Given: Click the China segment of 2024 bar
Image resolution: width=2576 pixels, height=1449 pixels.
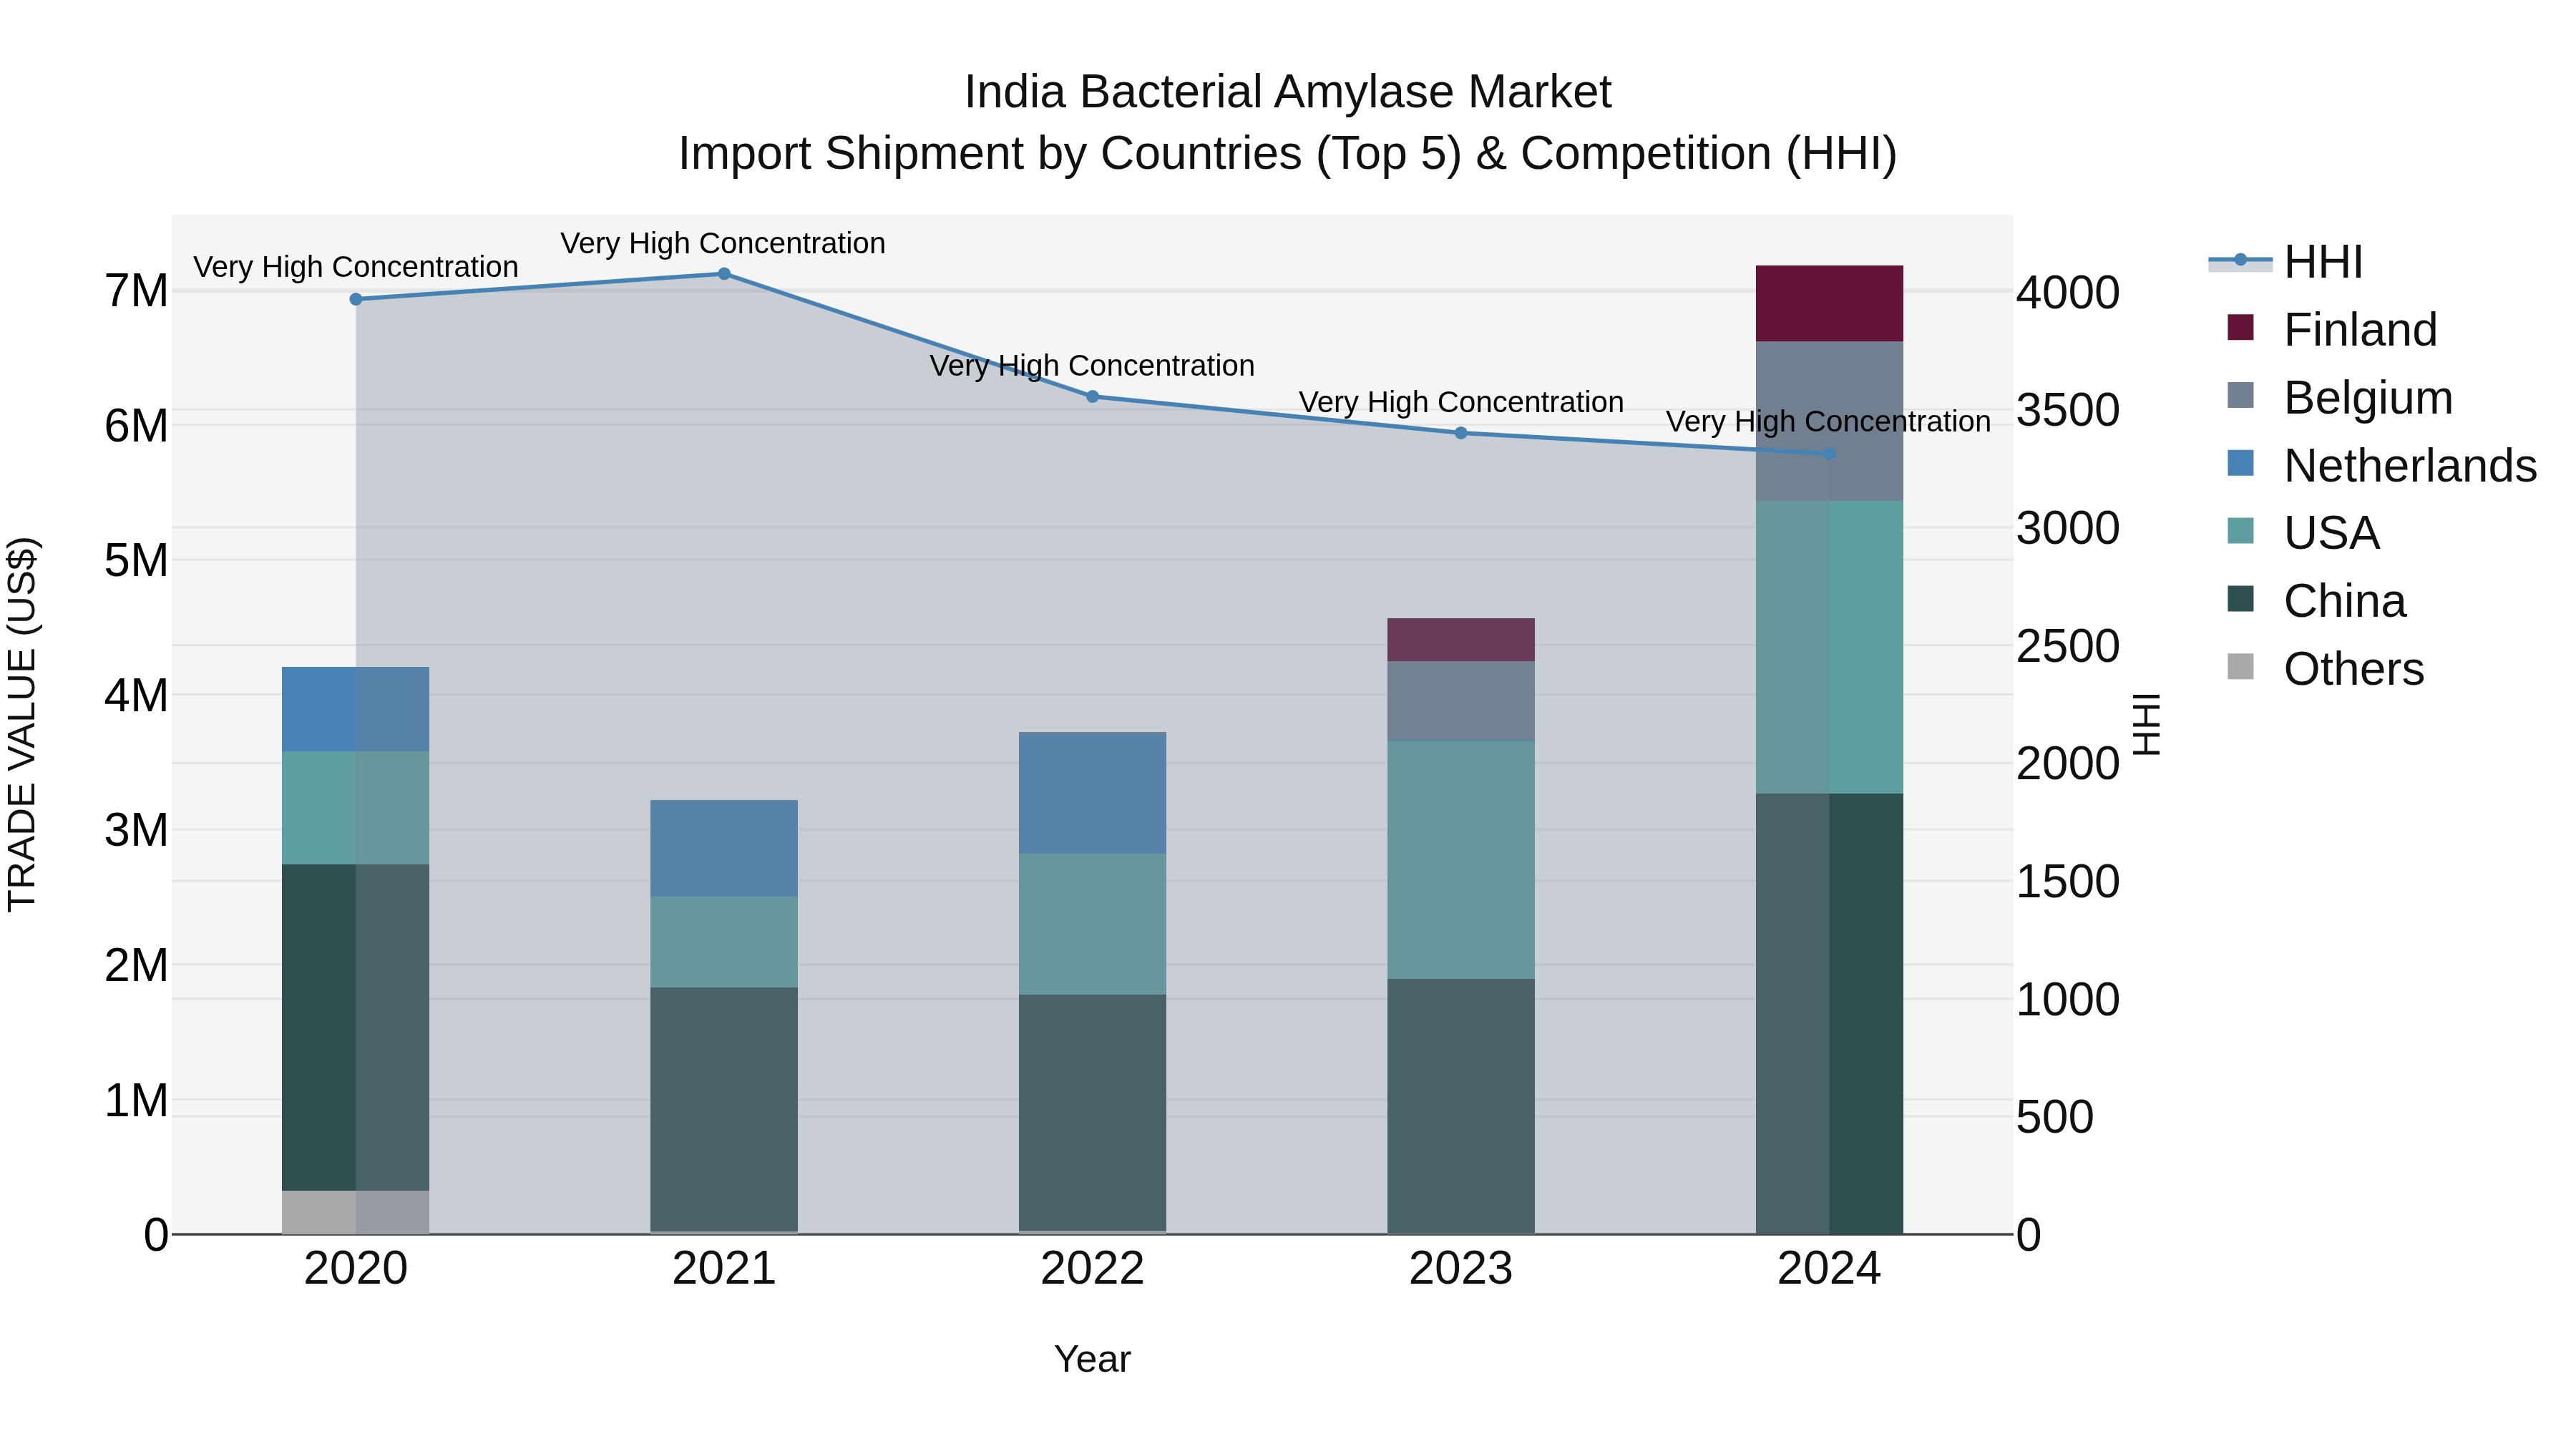Looking at the screenshot, I should [x=1829, y=1014].
